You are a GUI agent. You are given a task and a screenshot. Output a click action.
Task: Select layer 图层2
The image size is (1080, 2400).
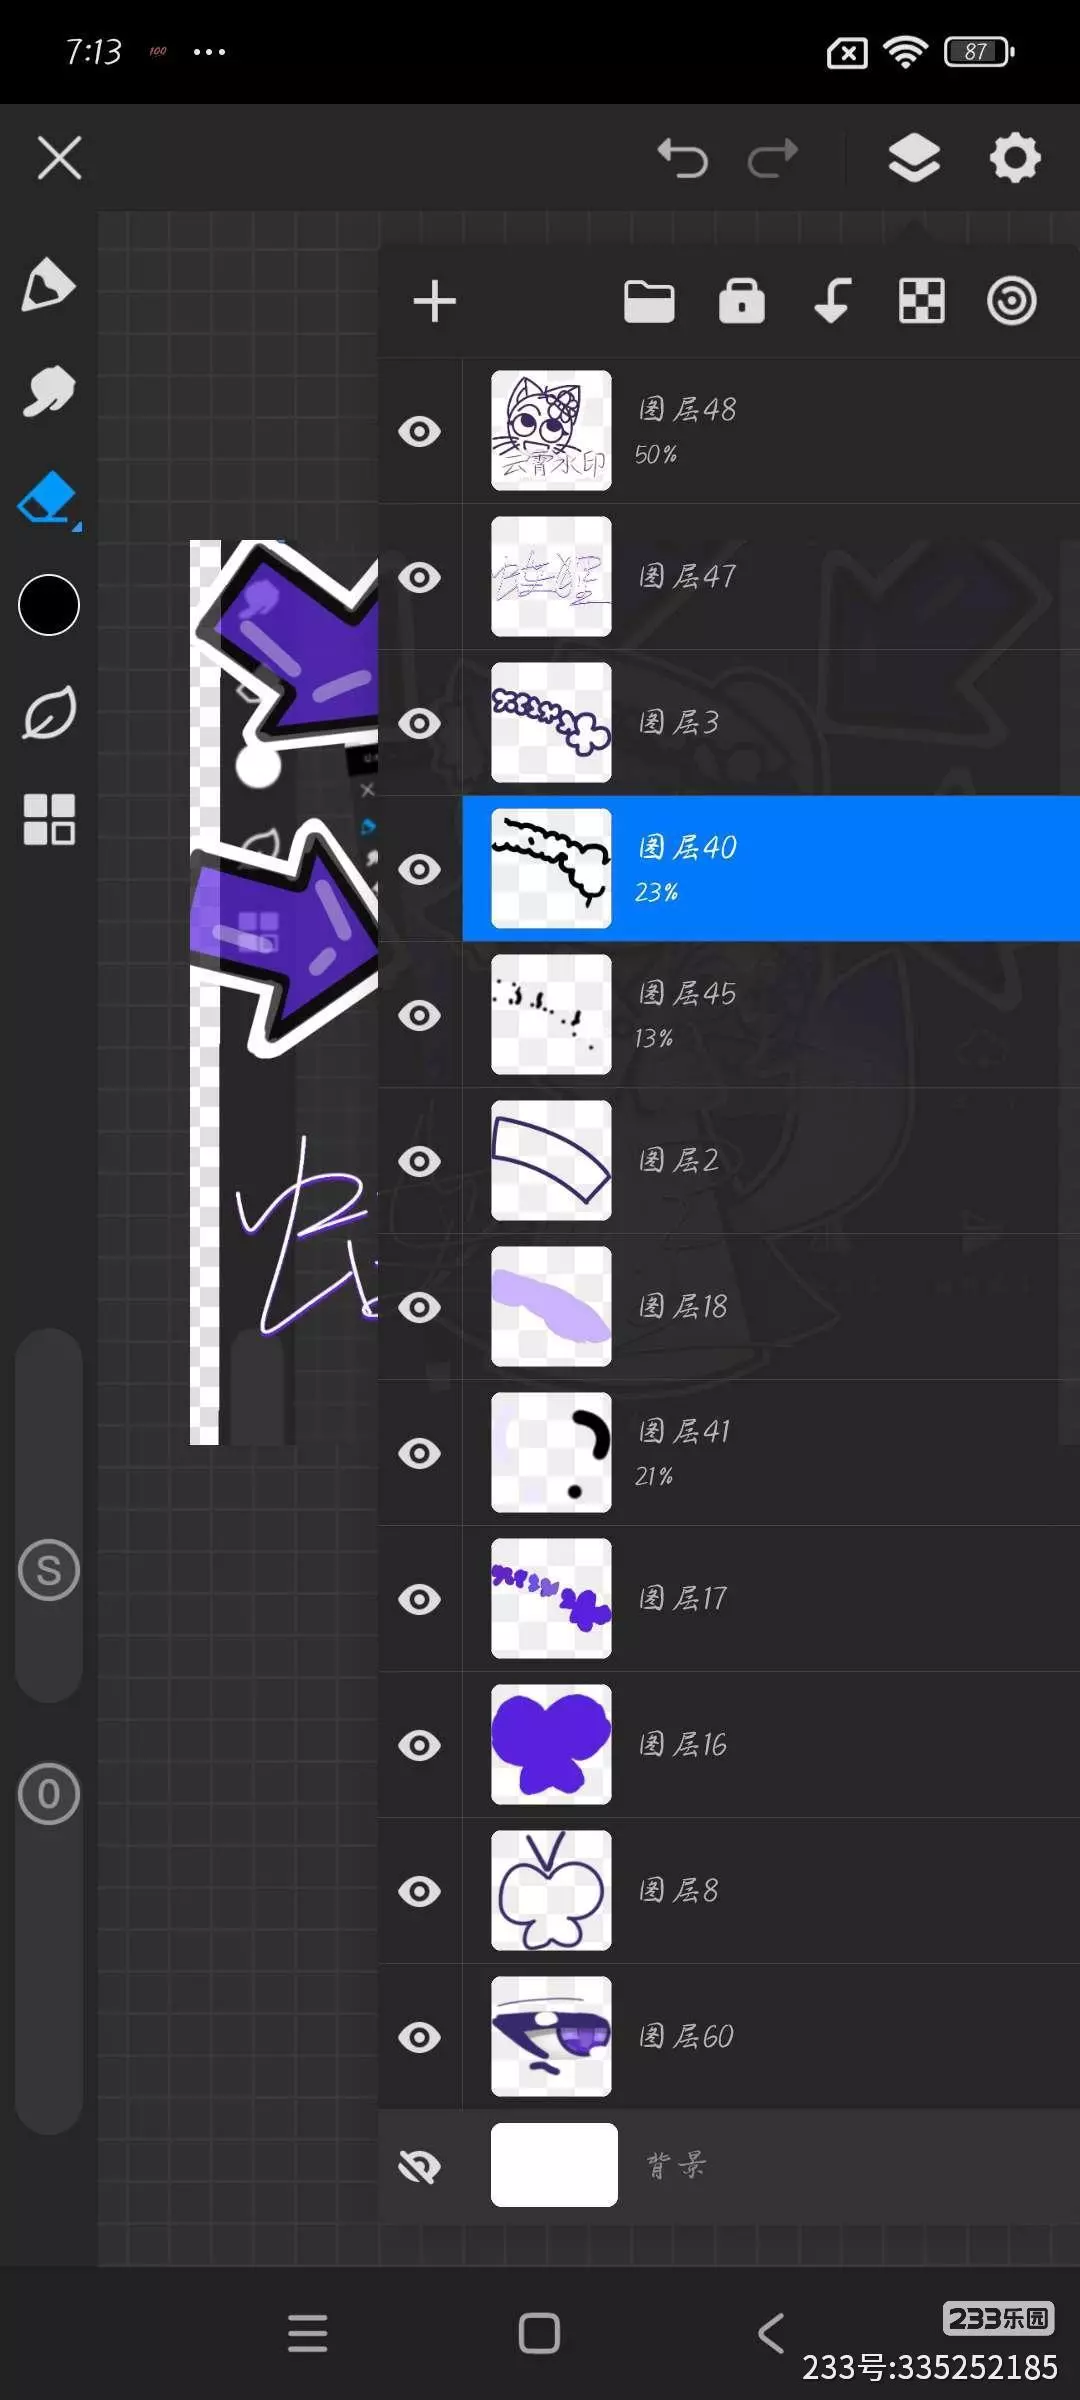point(771,1161)
